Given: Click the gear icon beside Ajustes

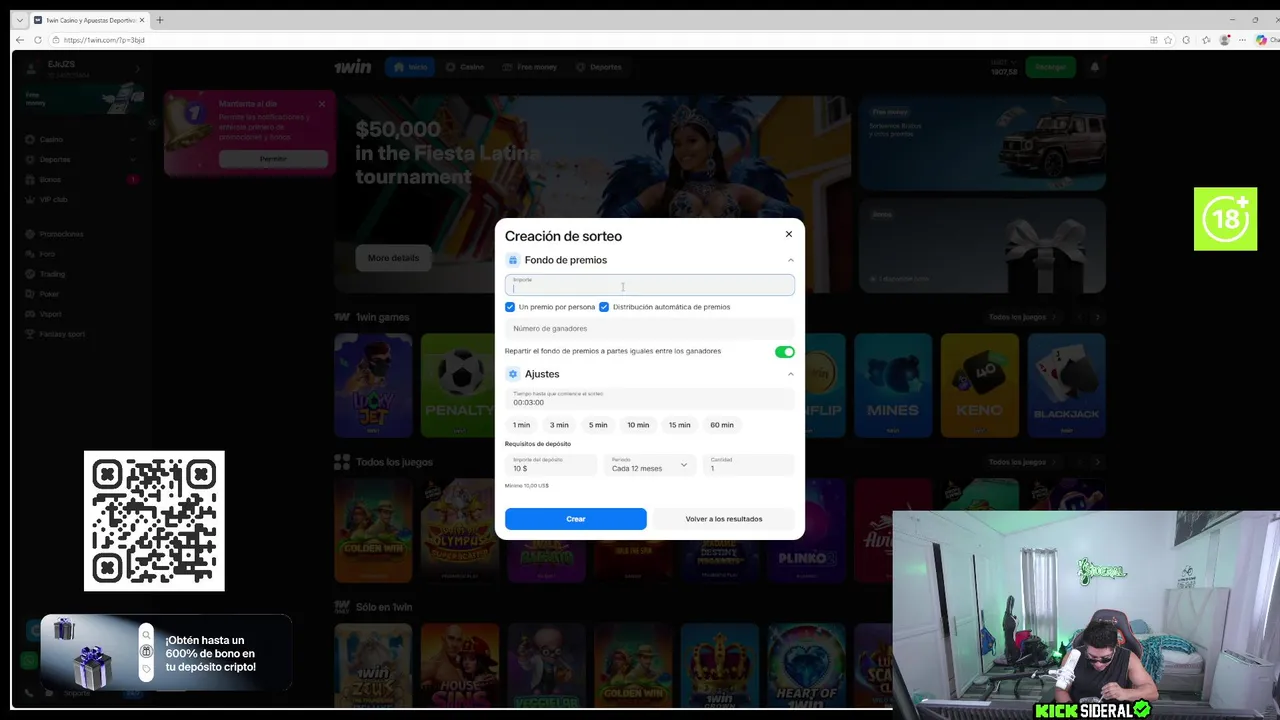Looking at the screenshot, I should (513, 374).
